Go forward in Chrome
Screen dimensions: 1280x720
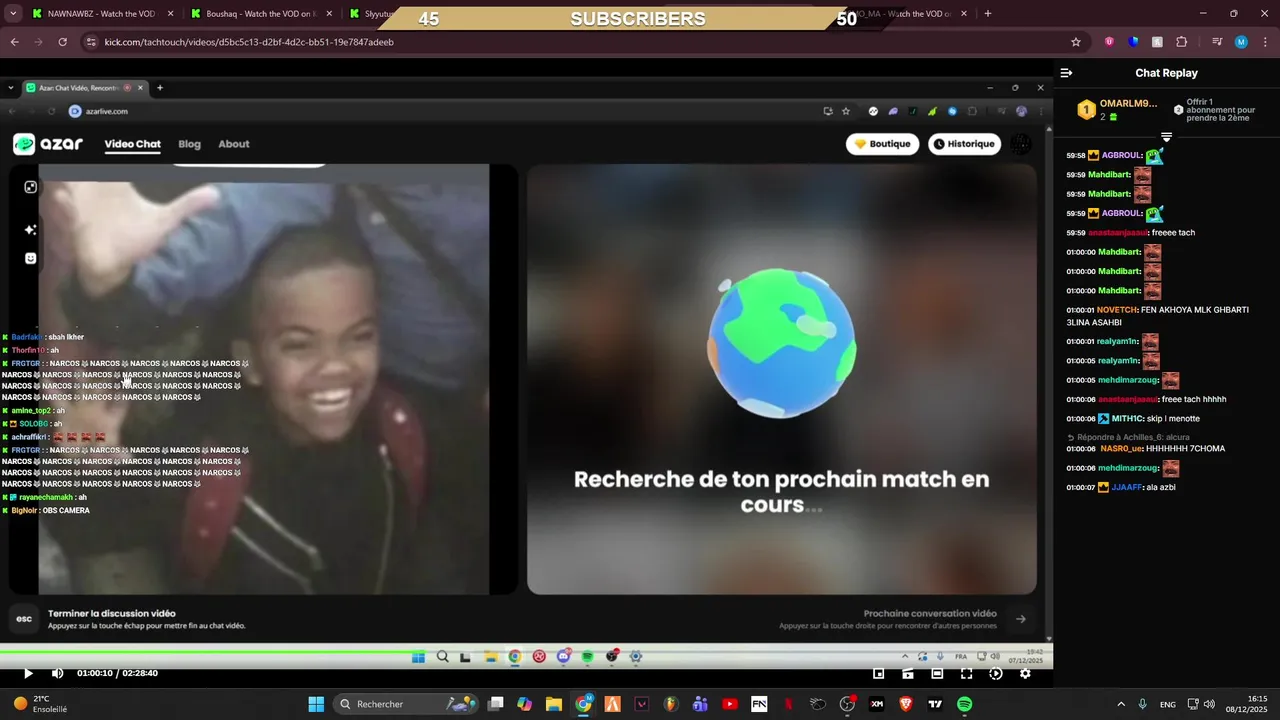pos(38,42)
